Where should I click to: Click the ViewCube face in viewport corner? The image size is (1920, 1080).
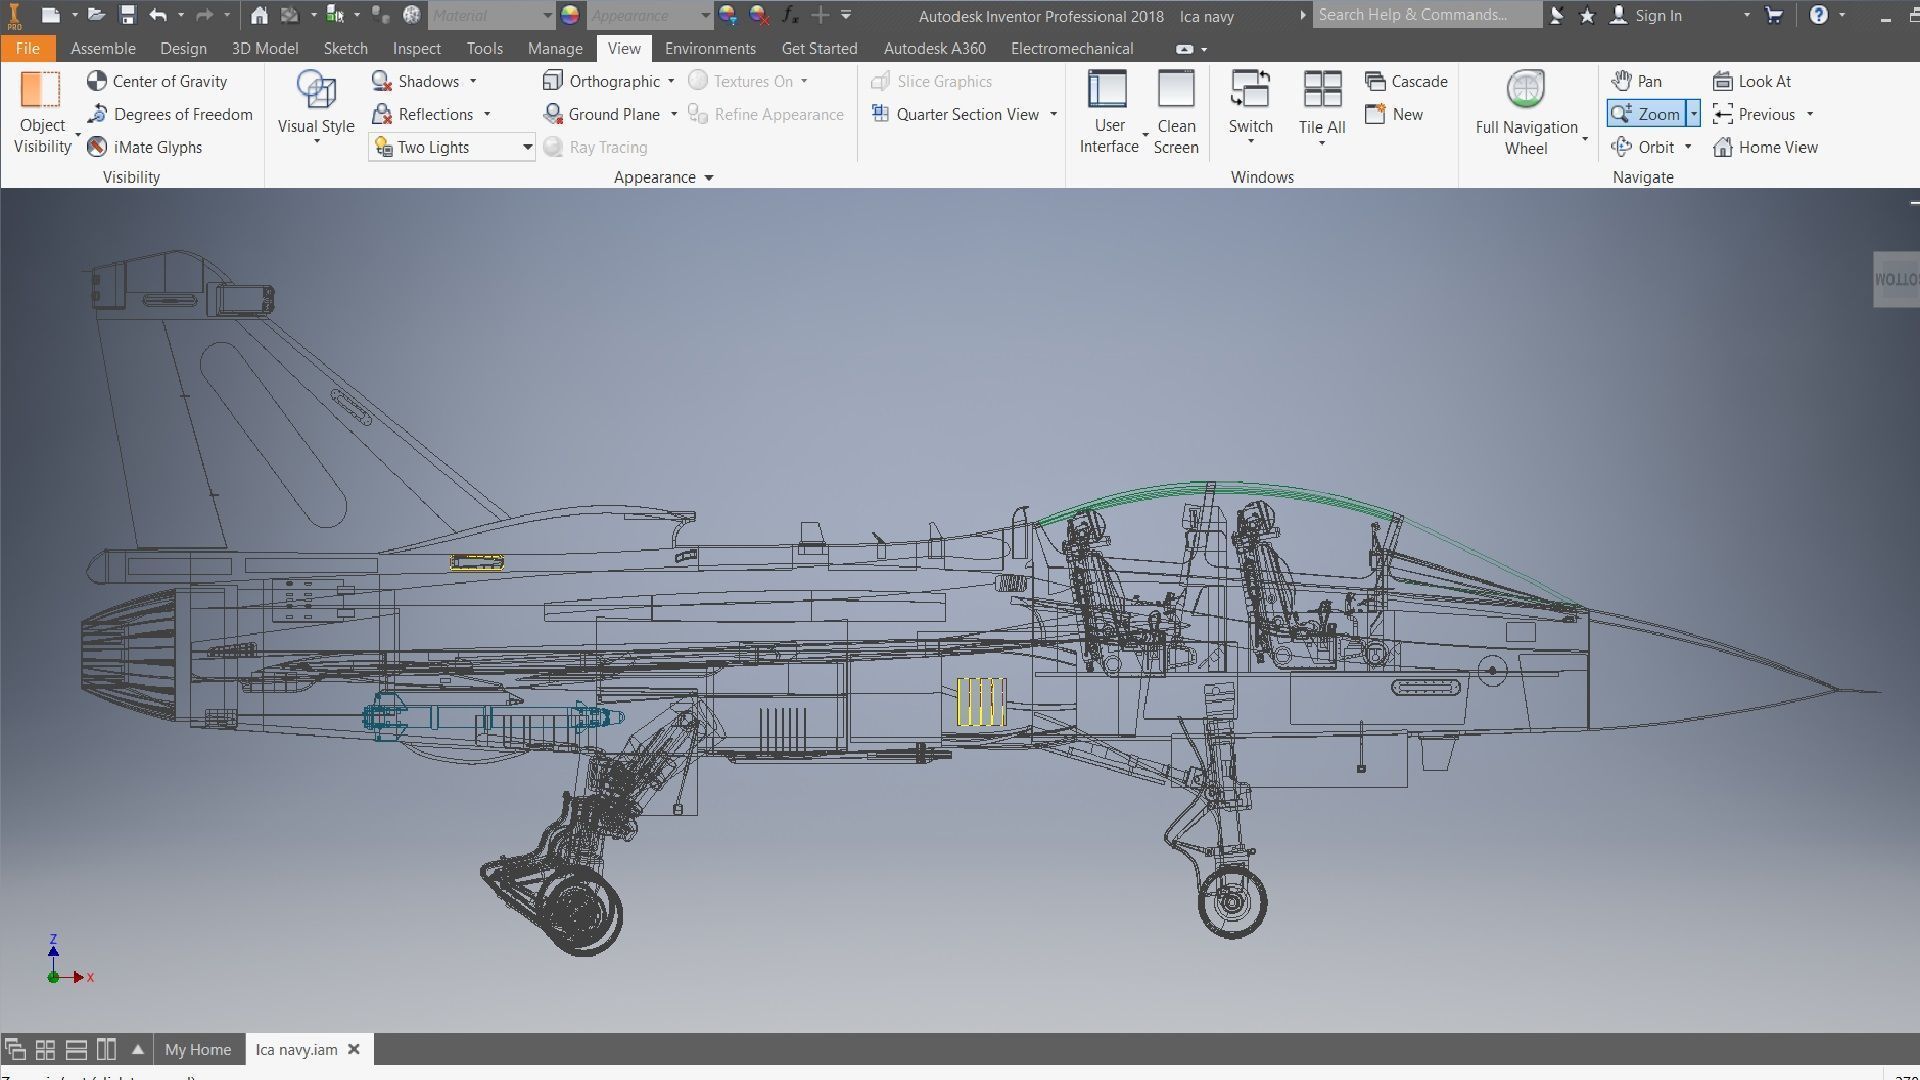pyautogui.click(x=1896, y=279)
